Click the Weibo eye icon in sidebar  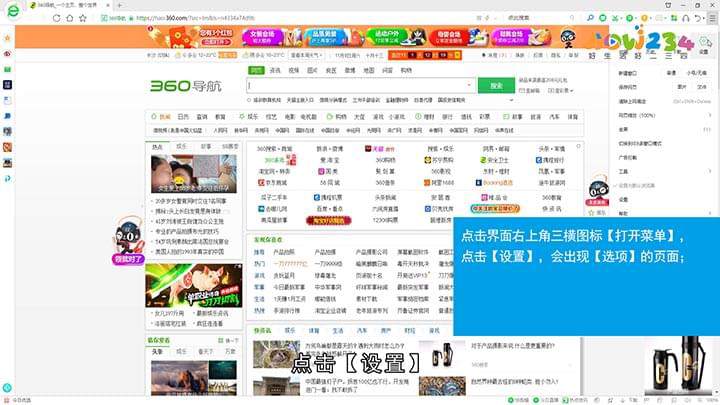click(7, 54)
